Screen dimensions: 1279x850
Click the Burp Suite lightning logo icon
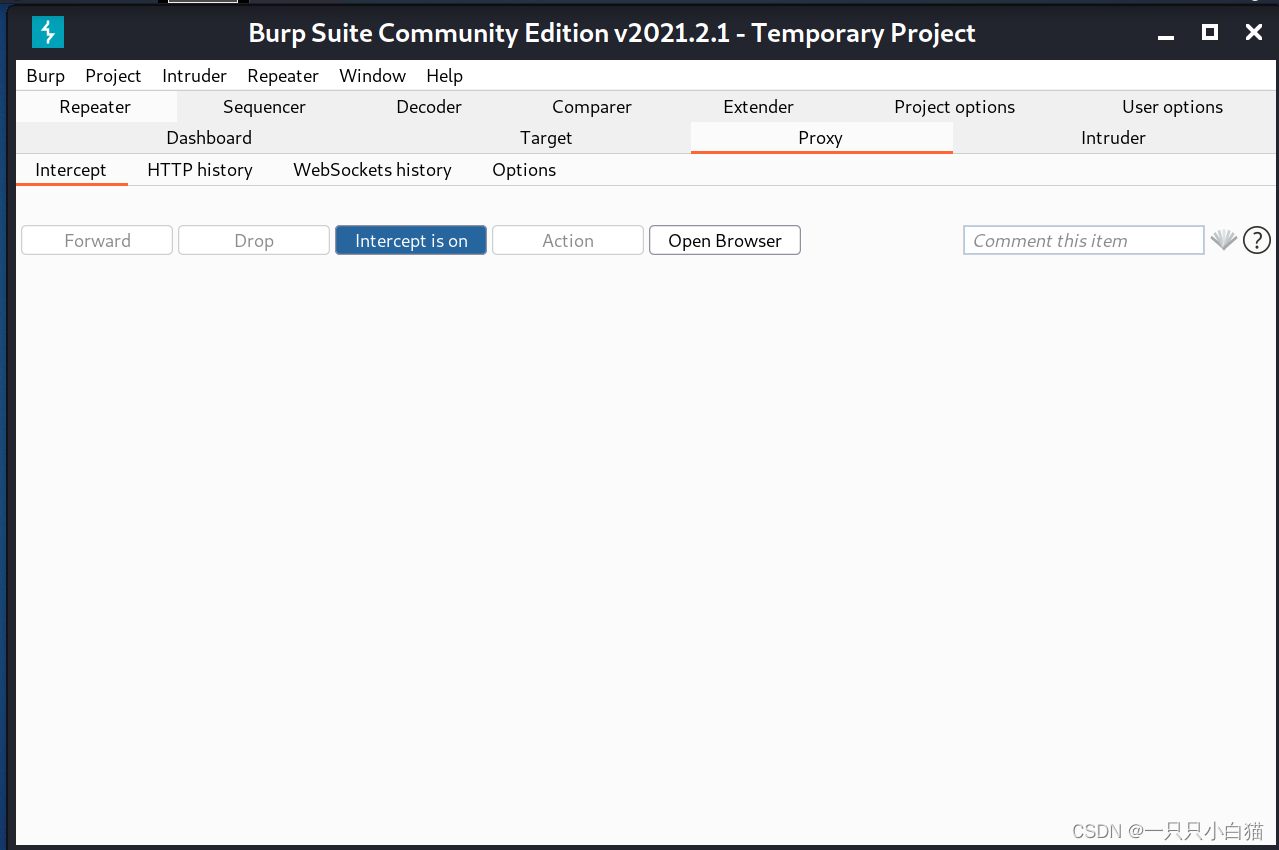pyautogui.click(x=47, y=33)
